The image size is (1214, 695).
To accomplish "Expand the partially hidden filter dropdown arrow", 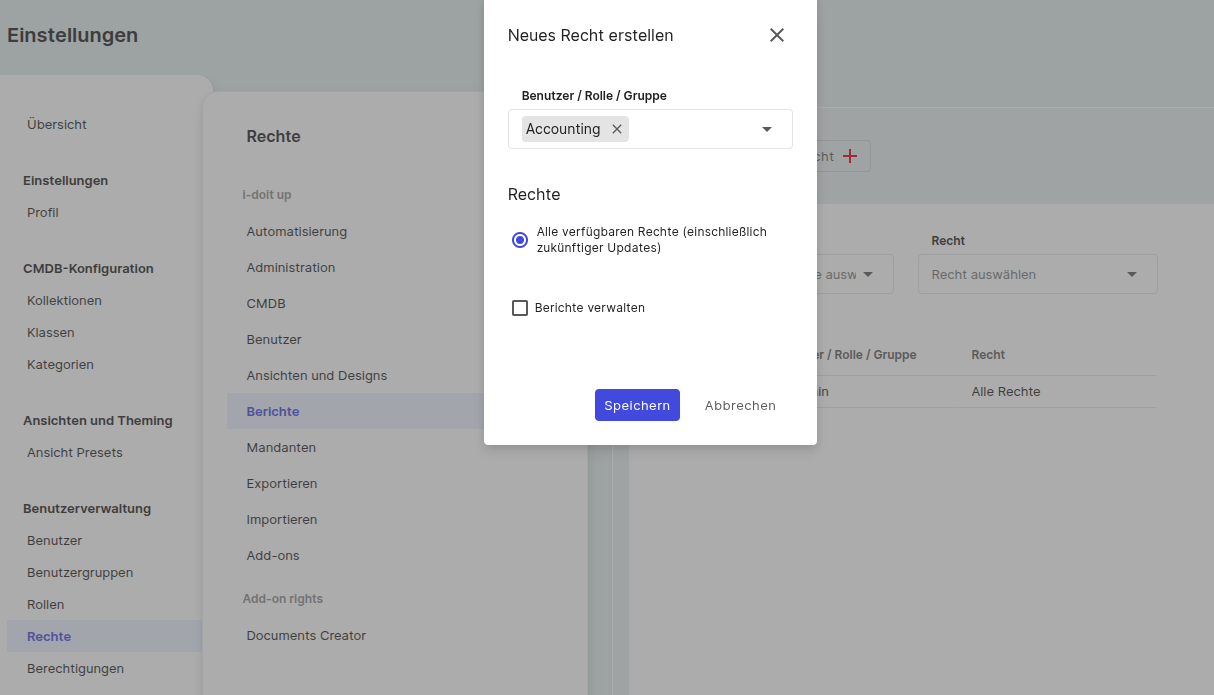I will pyautogui.click(x=868, y=274).
